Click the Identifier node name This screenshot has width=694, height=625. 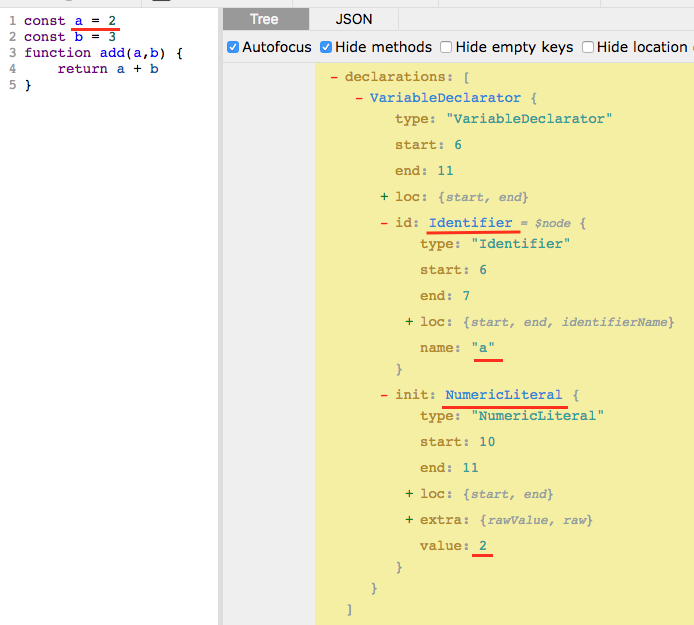470,223
